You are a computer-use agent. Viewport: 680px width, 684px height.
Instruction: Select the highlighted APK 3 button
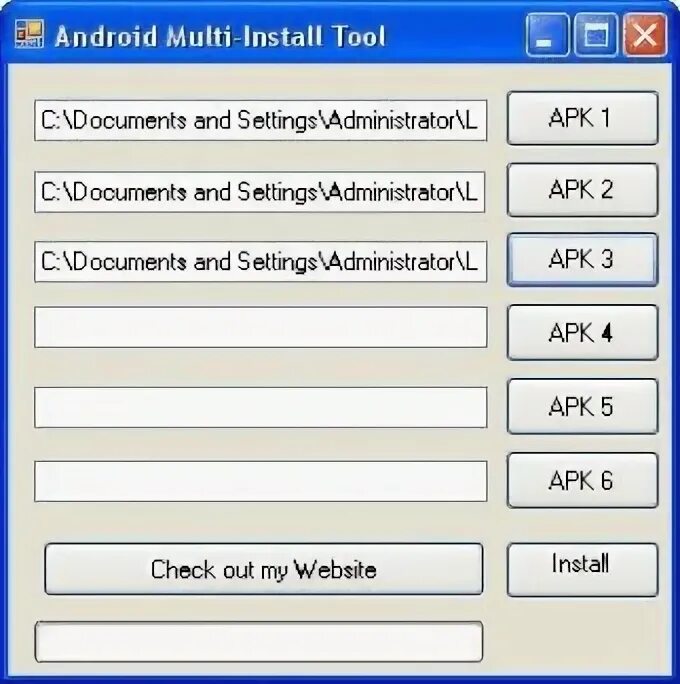(x=582, y=260)
